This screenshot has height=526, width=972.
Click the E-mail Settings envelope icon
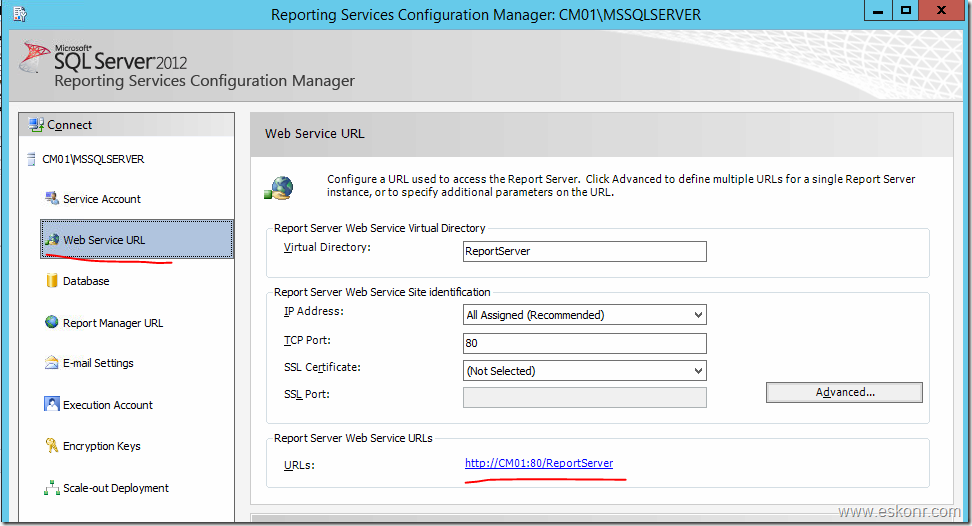tap(52, 362)
